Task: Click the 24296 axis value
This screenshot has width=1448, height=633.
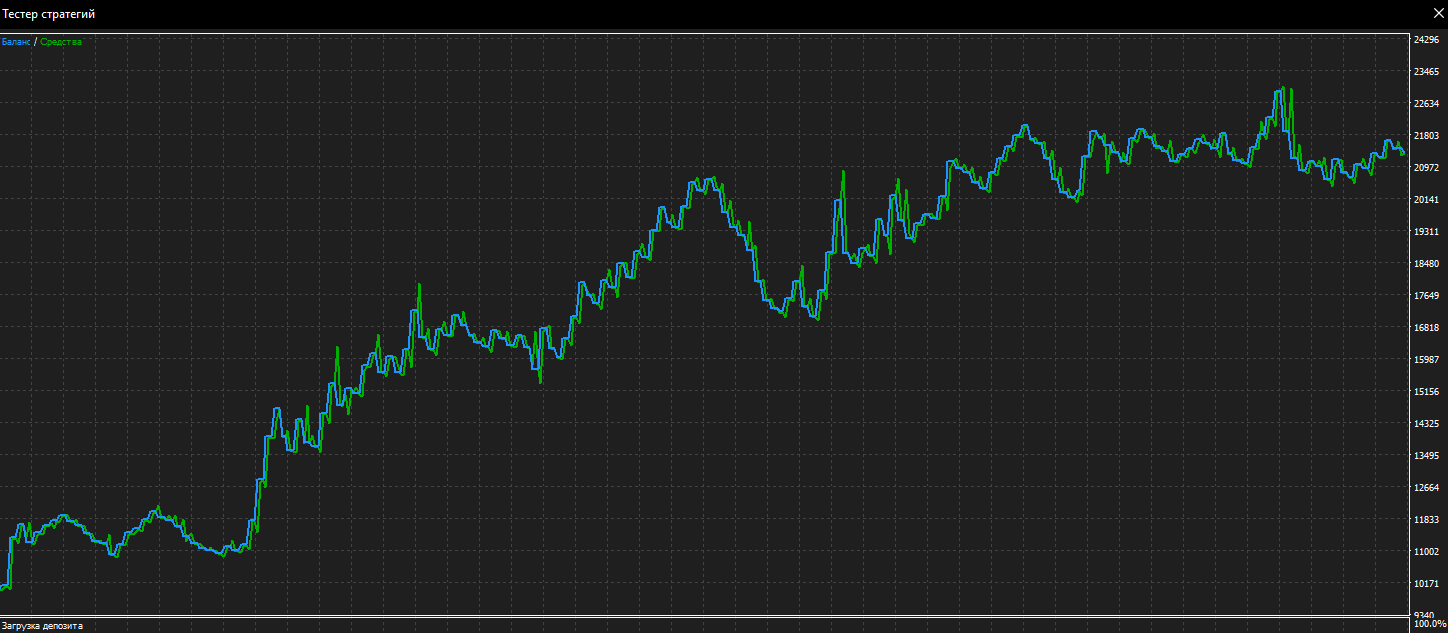Action: [1426, 40]
